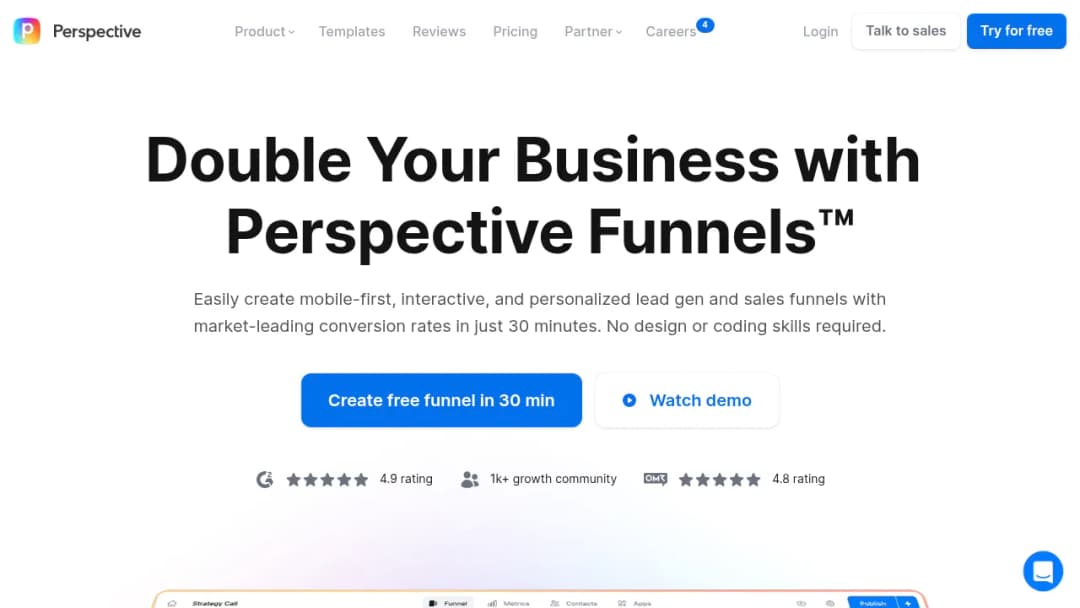
Task: Expand the Product dropdown menu
Action: [x=264, y=32]
